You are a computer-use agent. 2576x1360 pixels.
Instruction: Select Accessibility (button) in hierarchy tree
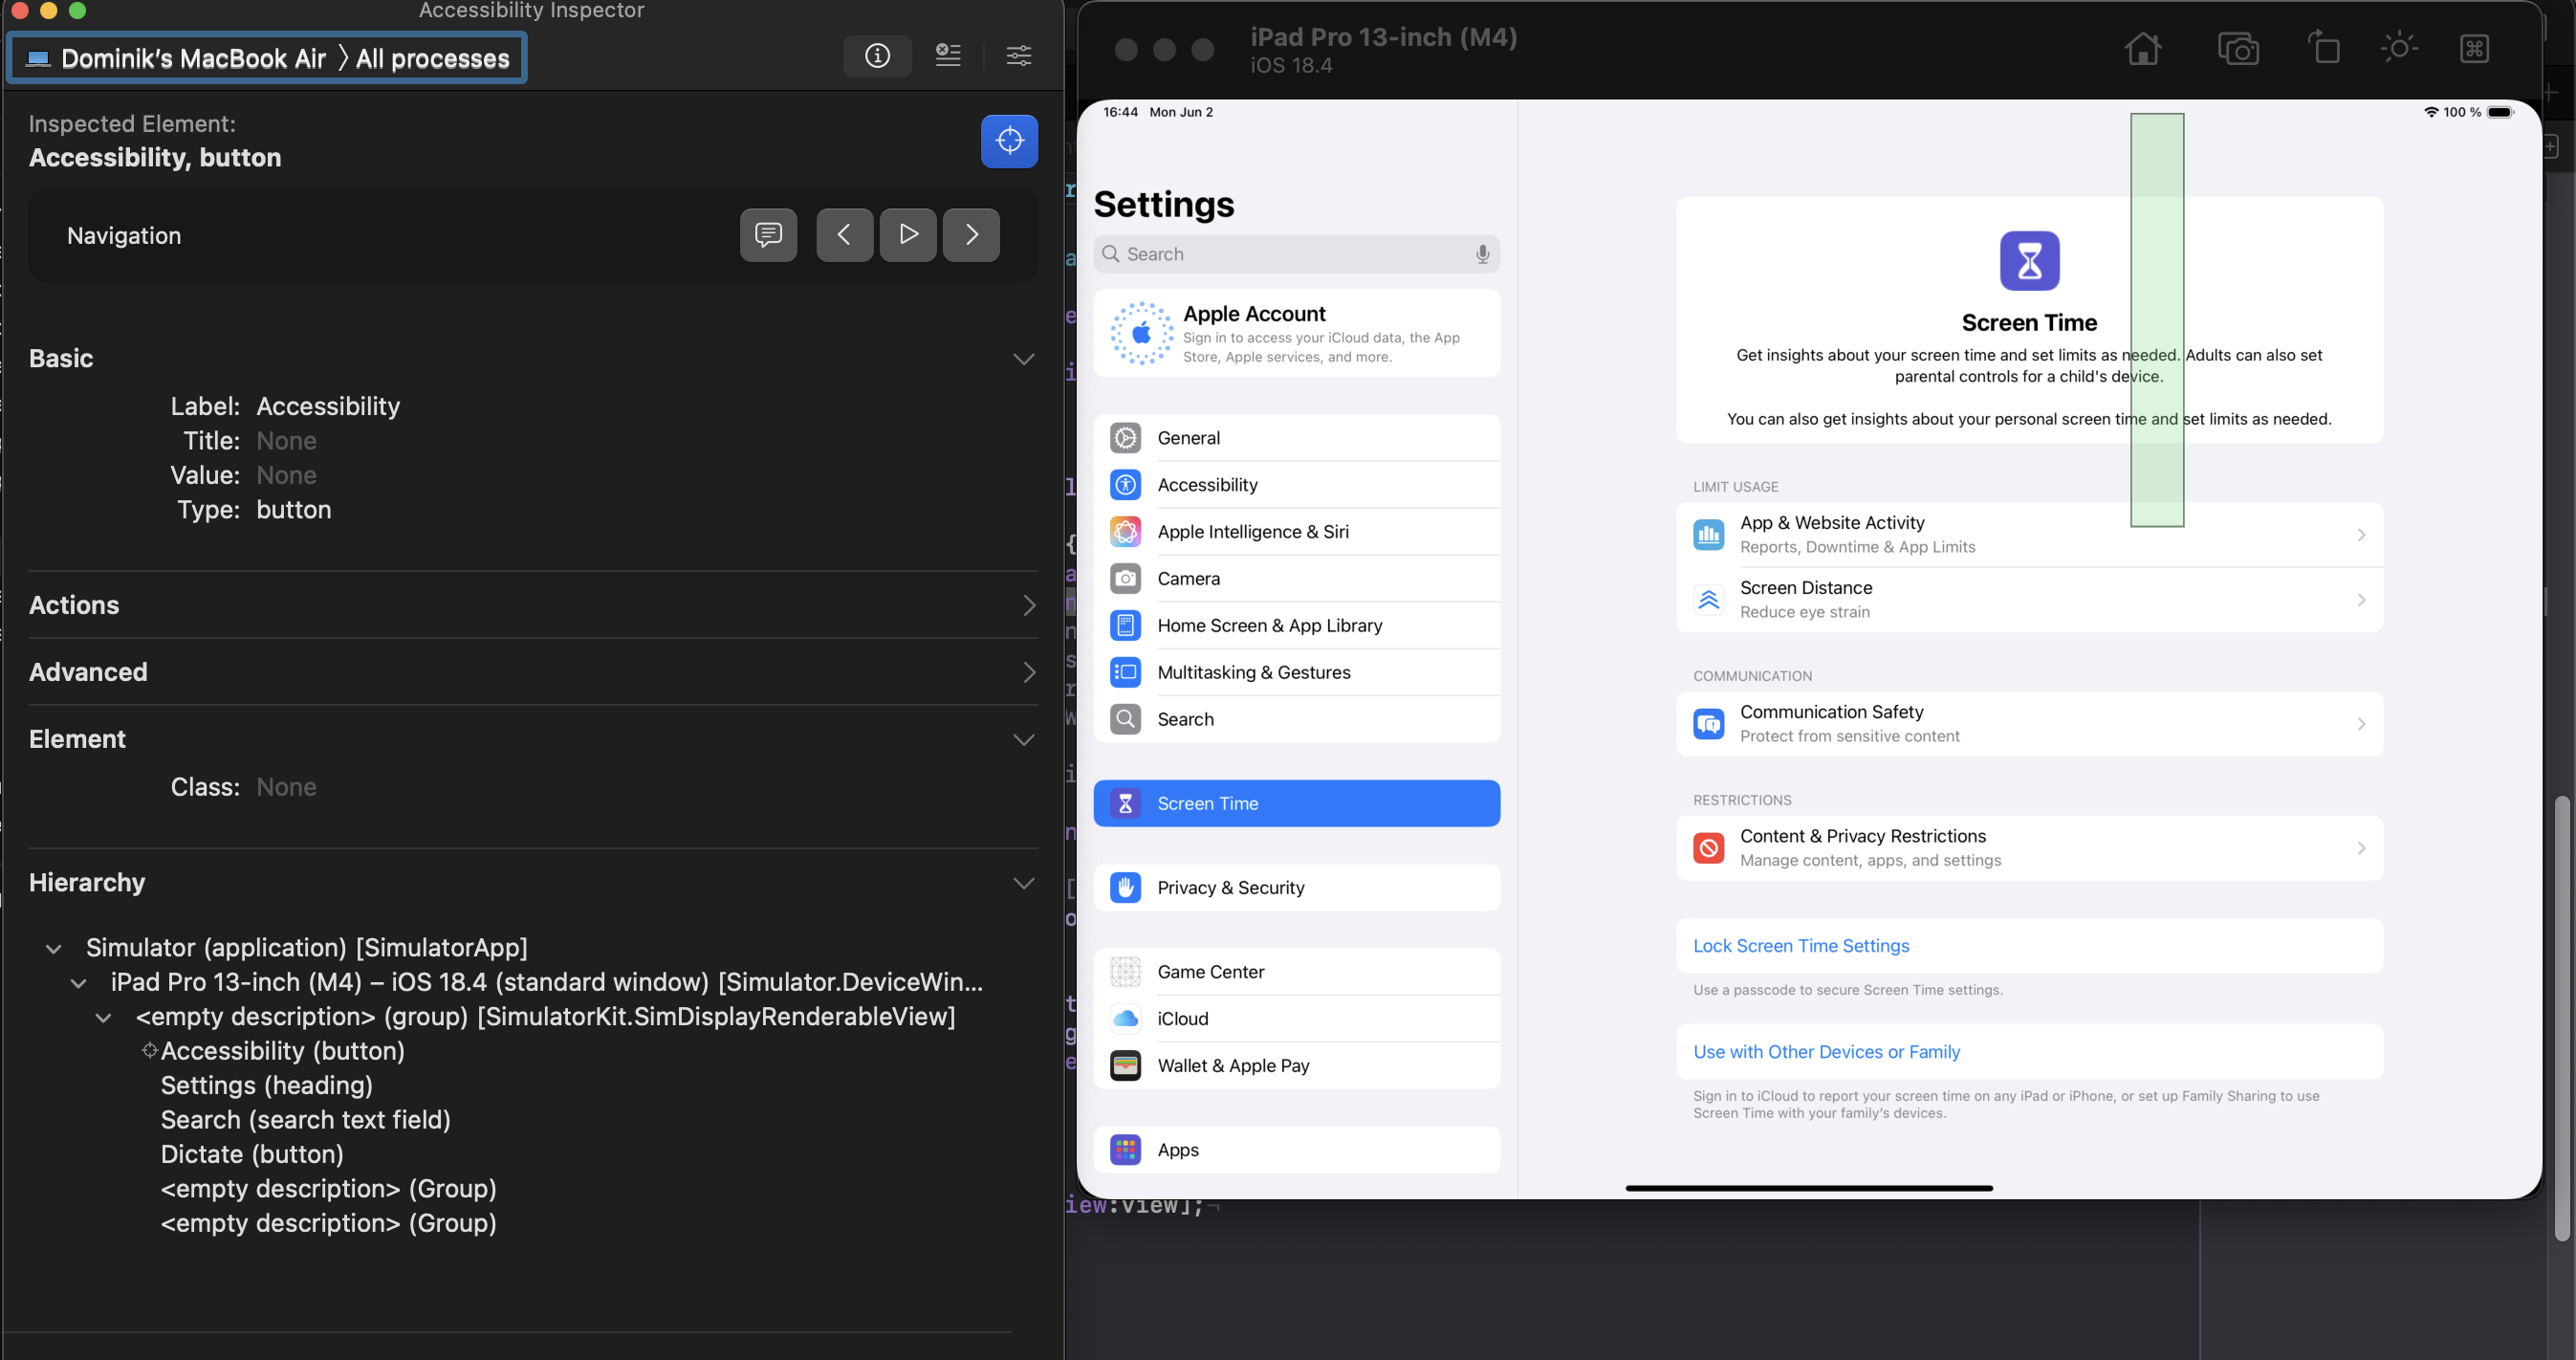[x=283, y=1051]
